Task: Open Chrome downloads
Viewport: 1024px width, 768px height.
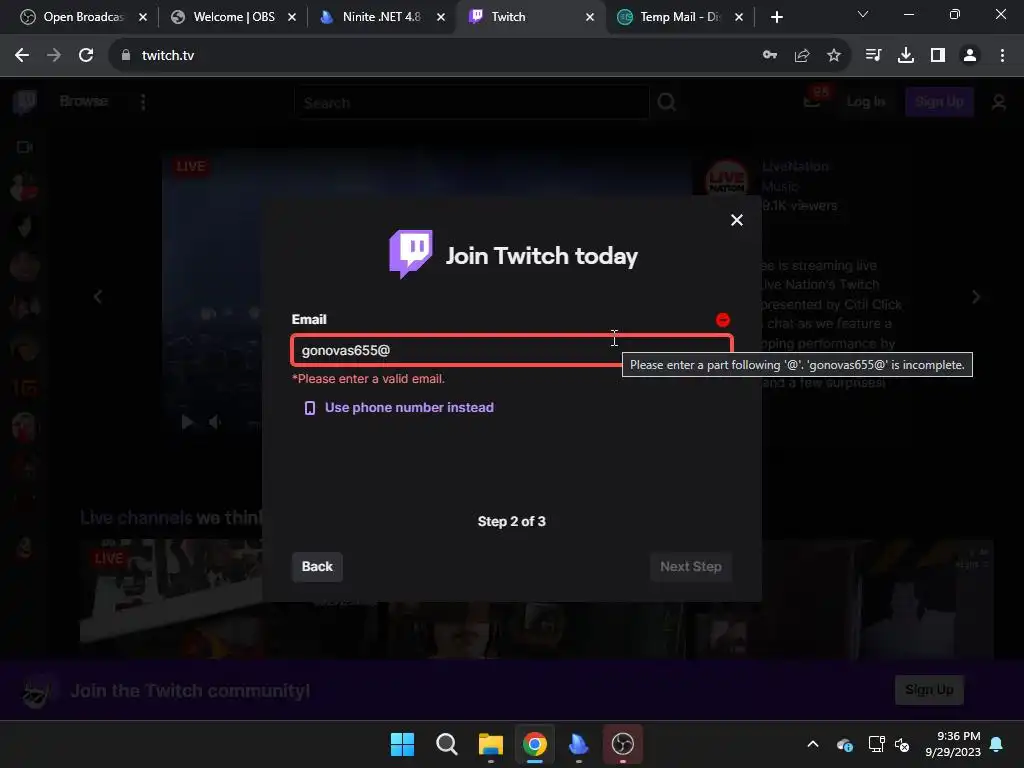Action: click(906, 56)
